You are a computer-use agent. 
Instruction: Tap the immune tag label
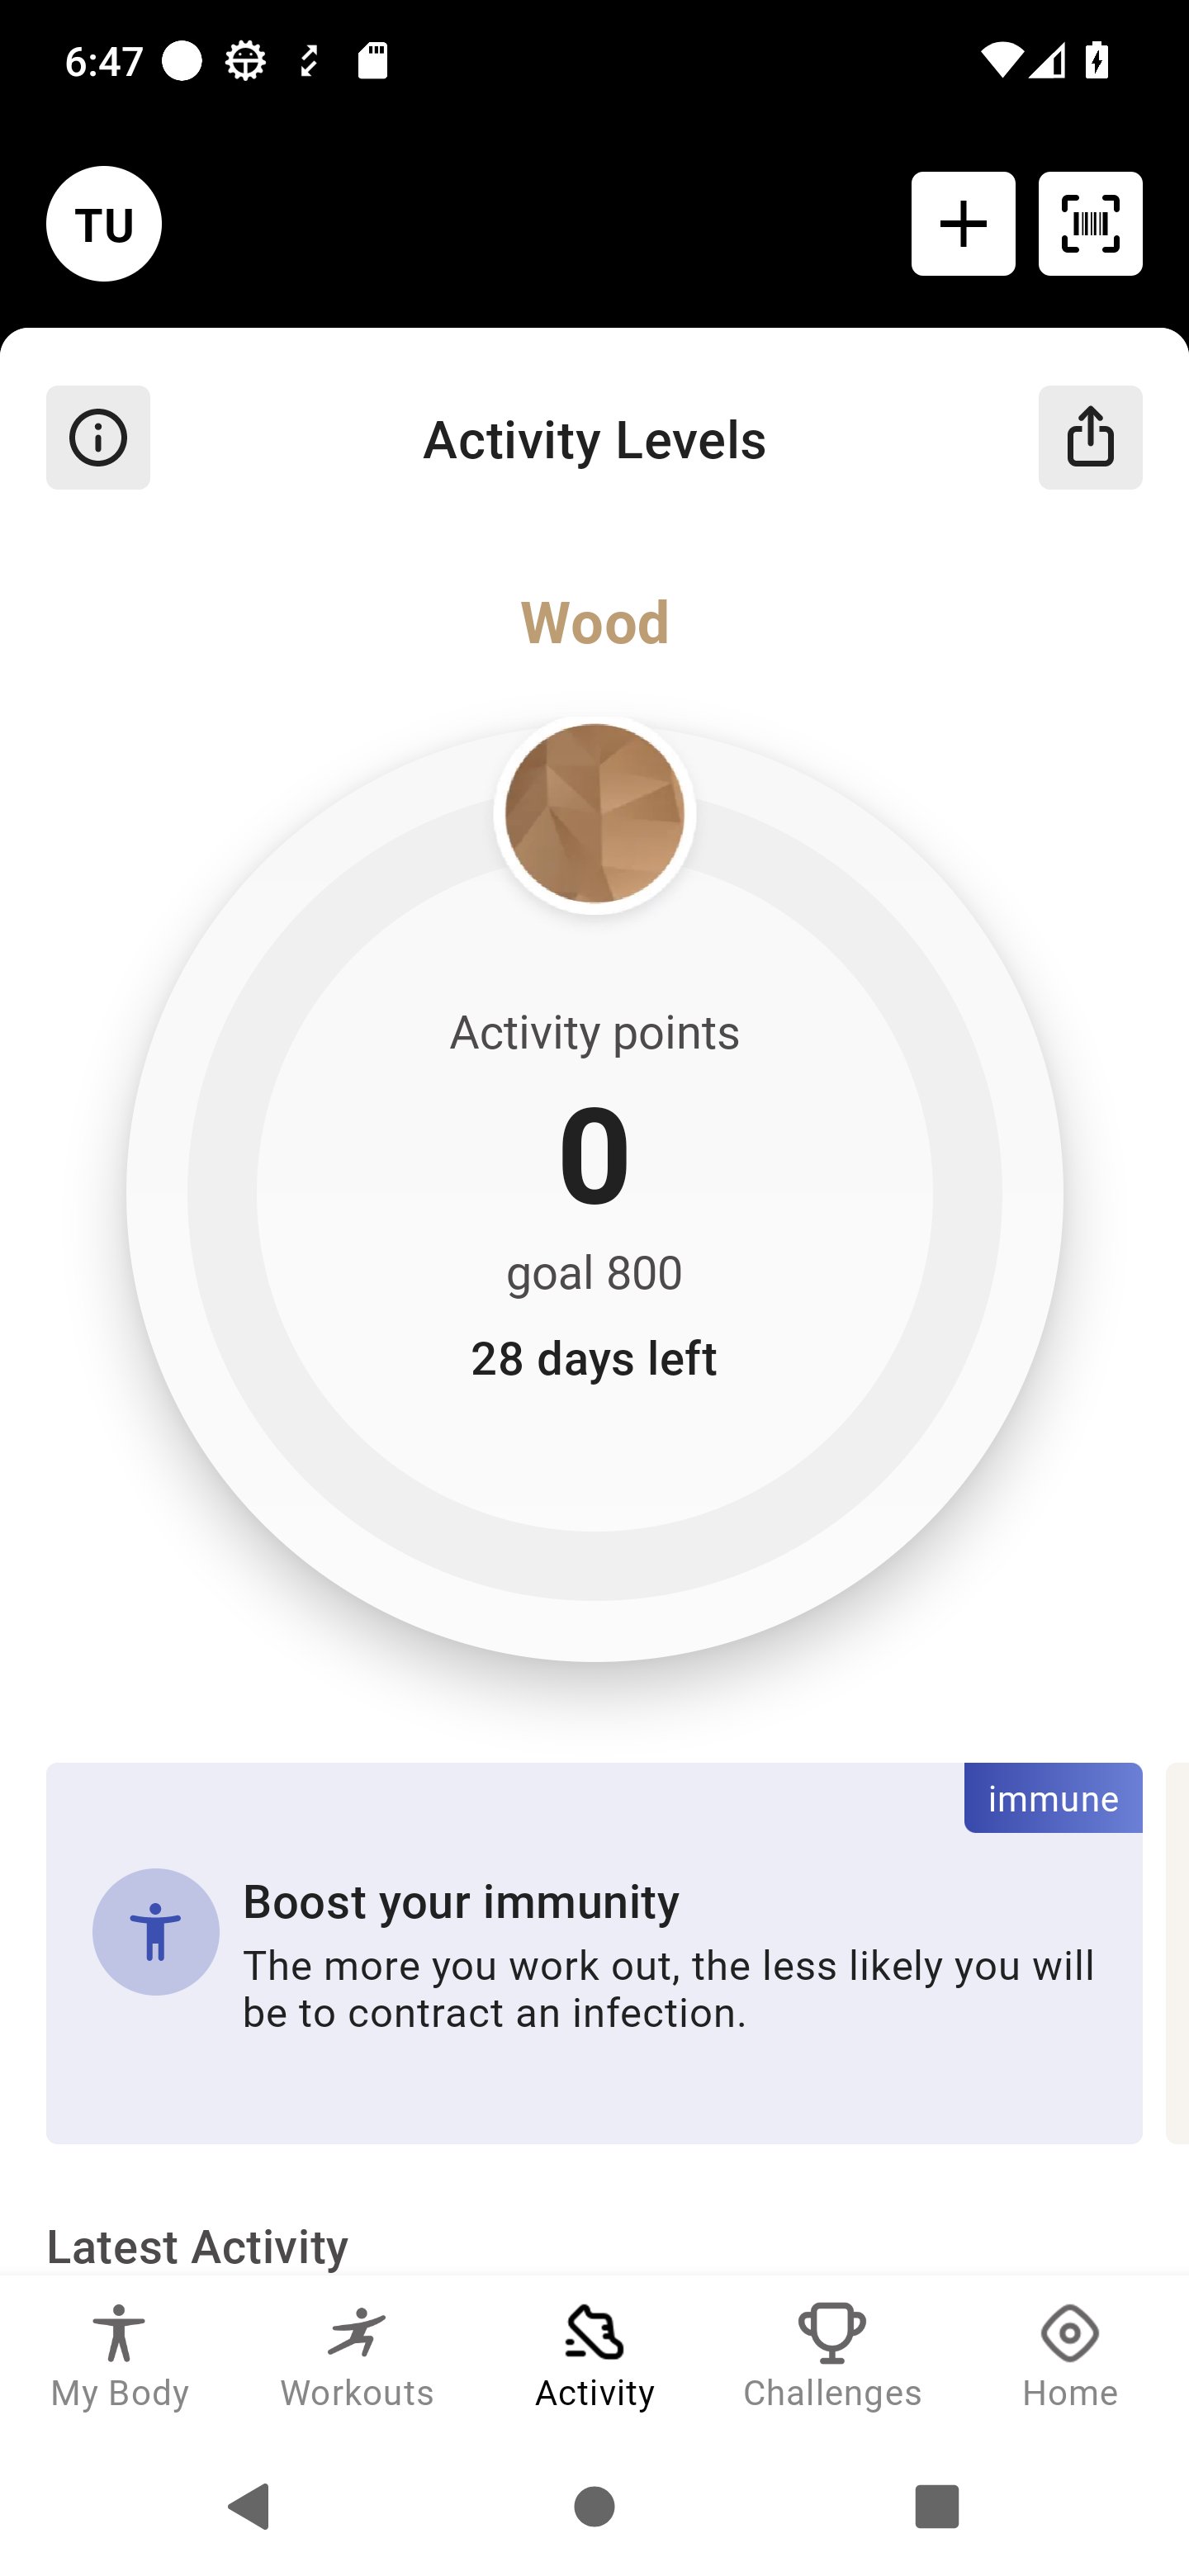(x=1053, y=1798)
